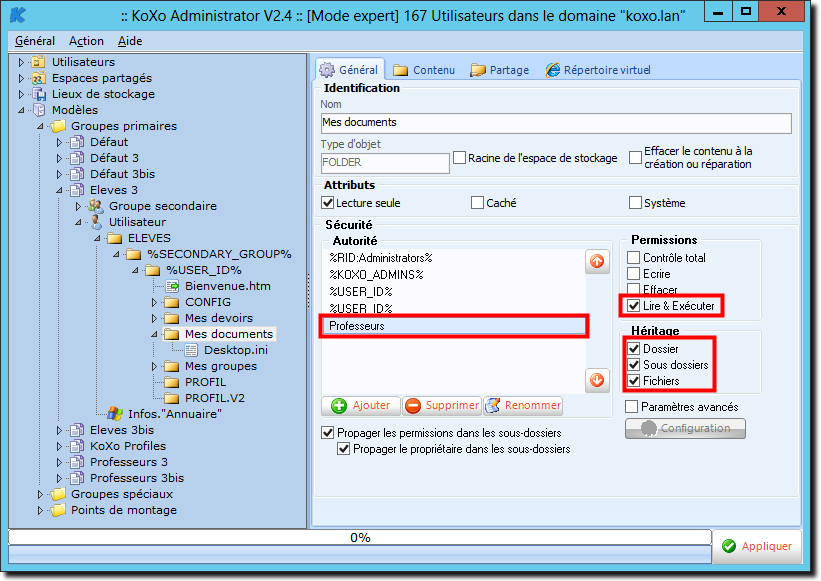Image resolution: width=821 pixels, height=581 pixels.
Task: Enable the Caché attribute checkbox
Action: [477, 203]
